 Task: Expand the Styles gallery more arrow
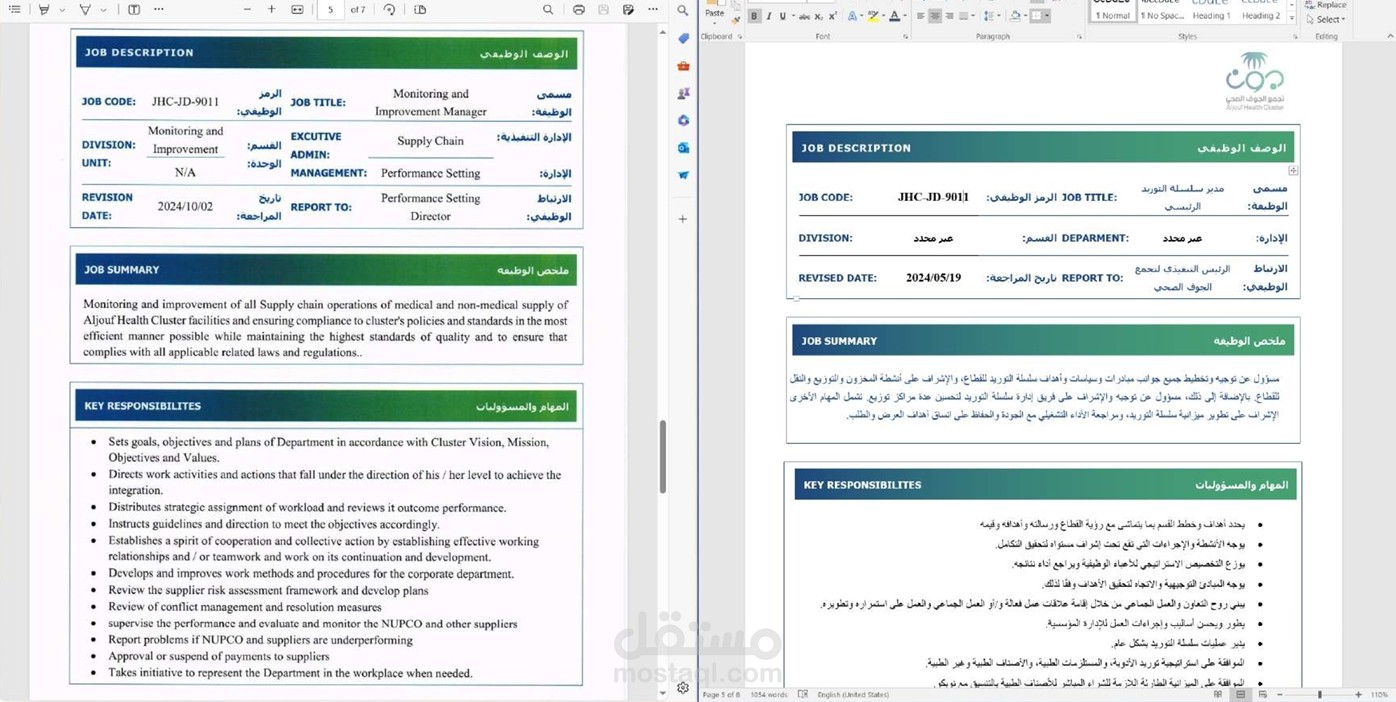click(x=1291, y=18)
